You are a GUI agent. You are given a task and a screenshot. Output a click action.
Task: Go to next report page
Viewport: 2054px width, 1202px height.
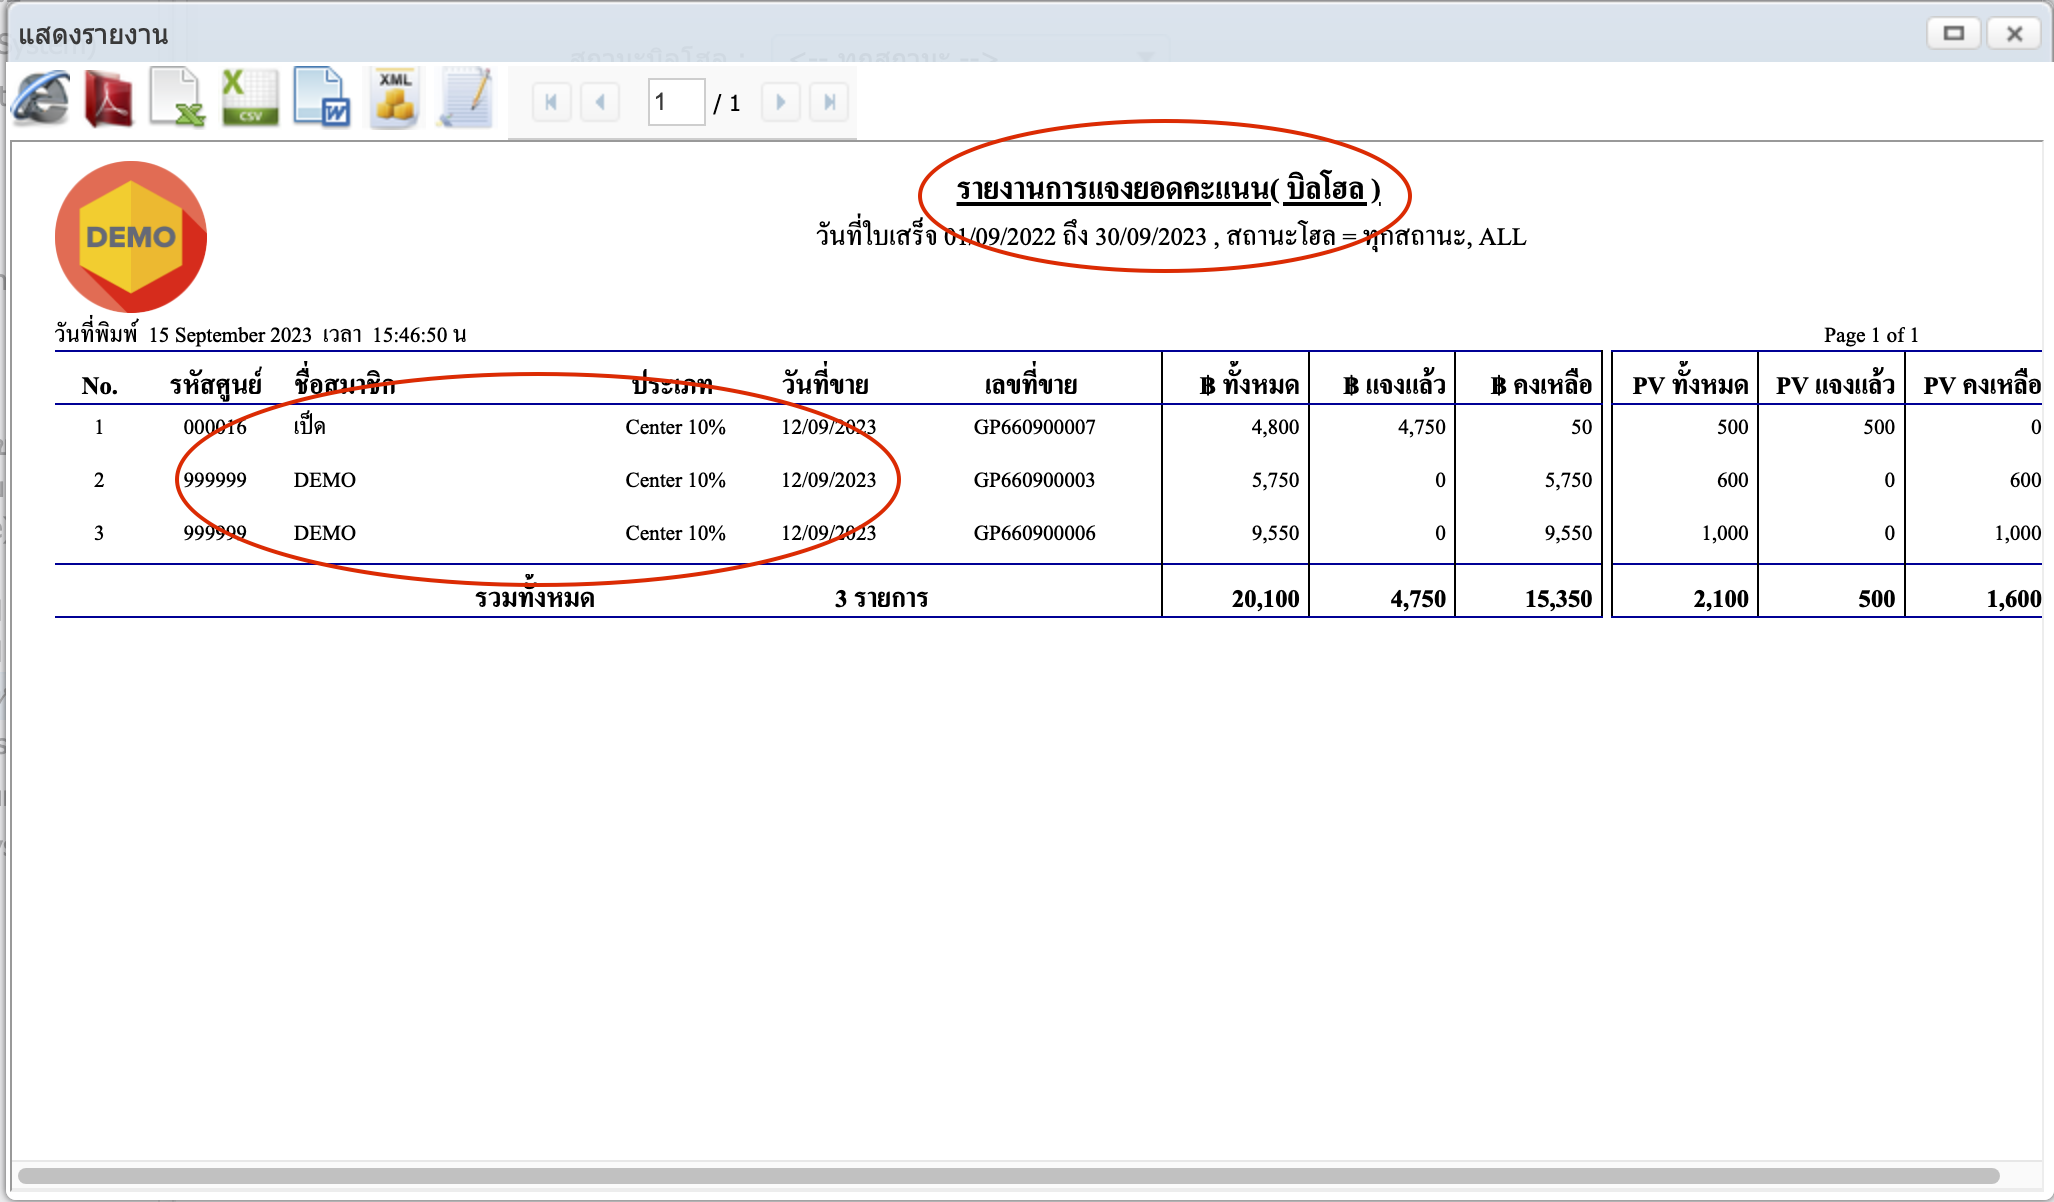[780, 102]
